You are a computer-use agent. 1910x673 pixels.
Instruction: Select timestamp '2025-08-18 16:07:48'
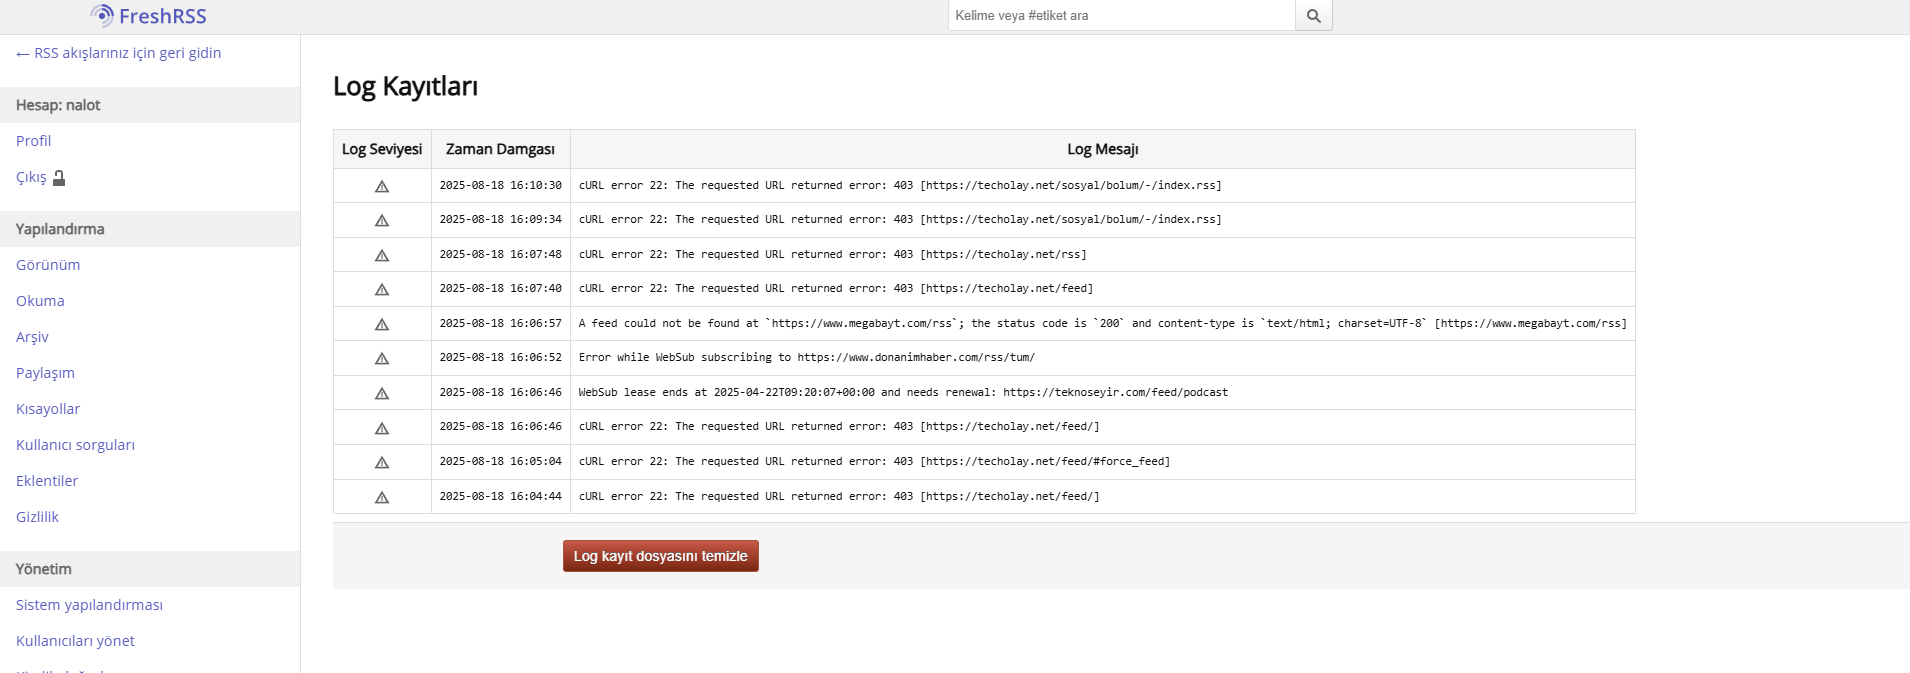pyautogui.click(x=501, y=254)
